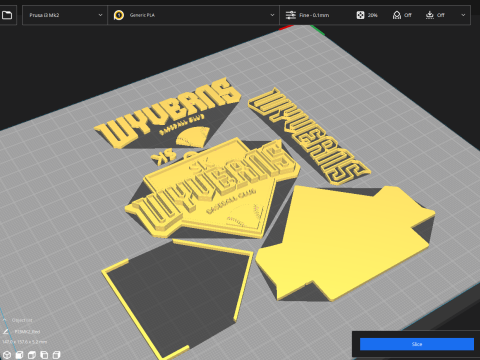
Task: Click the print profile sliders icon
Action: 291,15
